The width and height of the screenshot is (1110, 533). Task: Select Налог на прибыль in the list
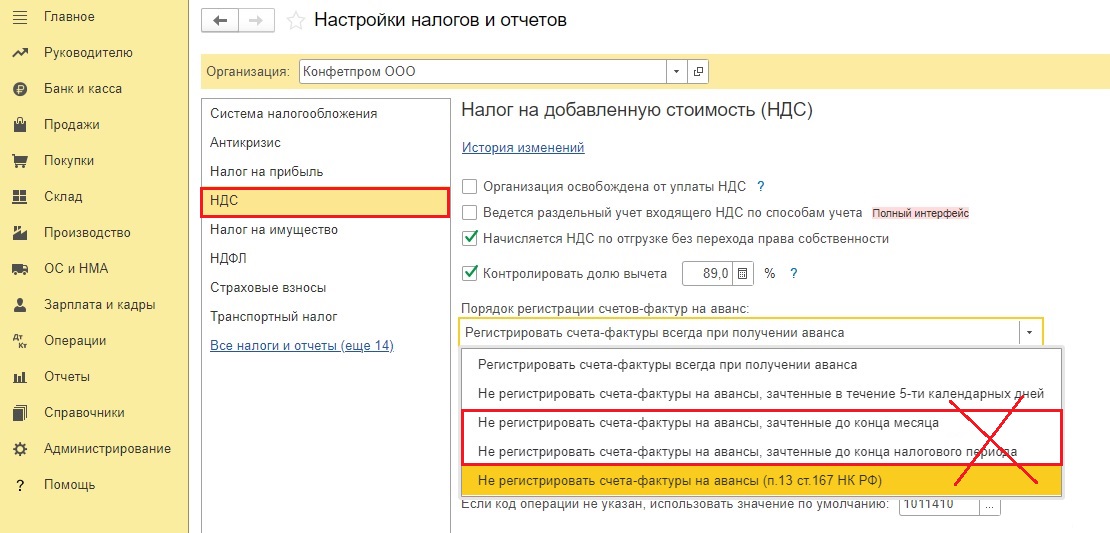coord(326,171)
